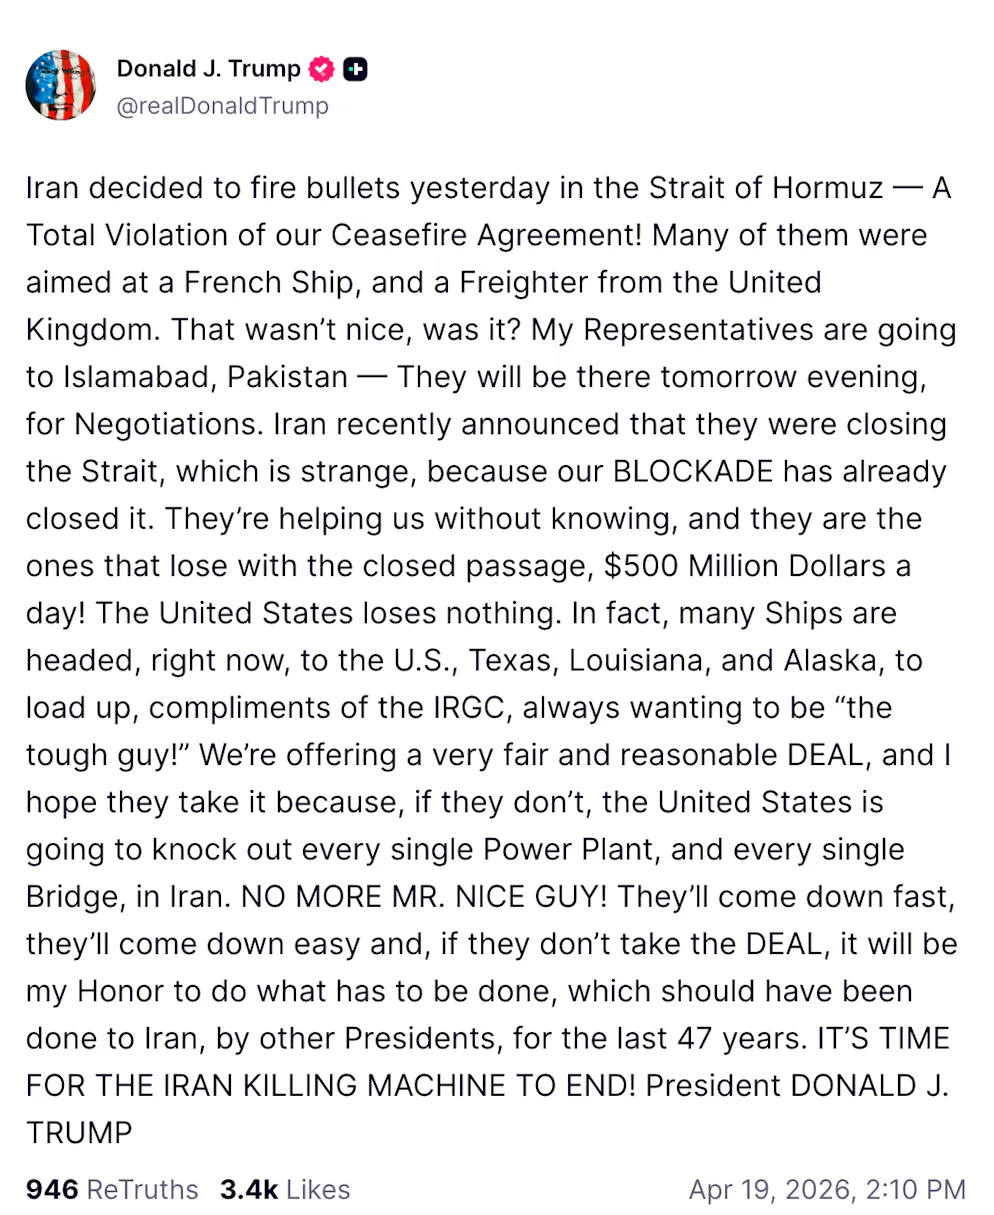
Task: Open the flag-themed profile avatar
Action: coord(61,86)
